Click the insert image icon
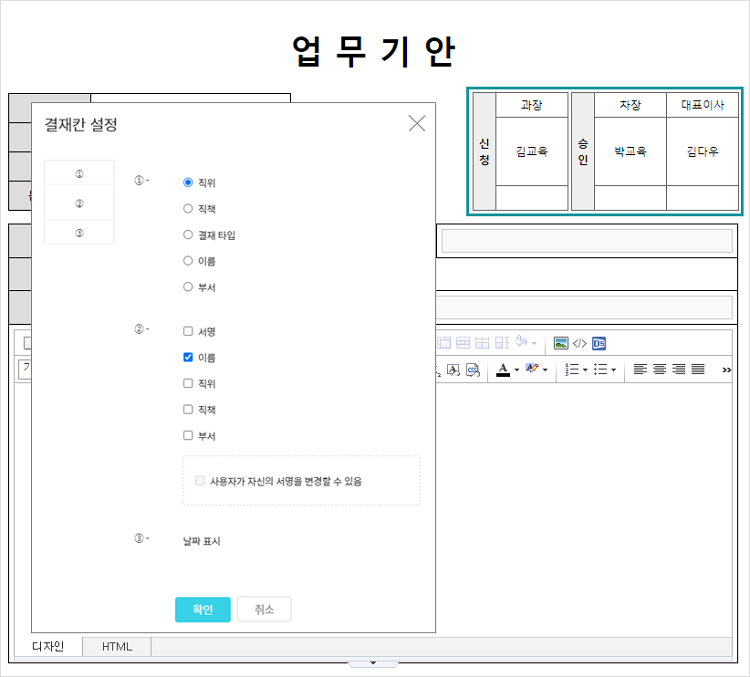The width and height of the screenshot is (750, 677). tap(561, 343)
